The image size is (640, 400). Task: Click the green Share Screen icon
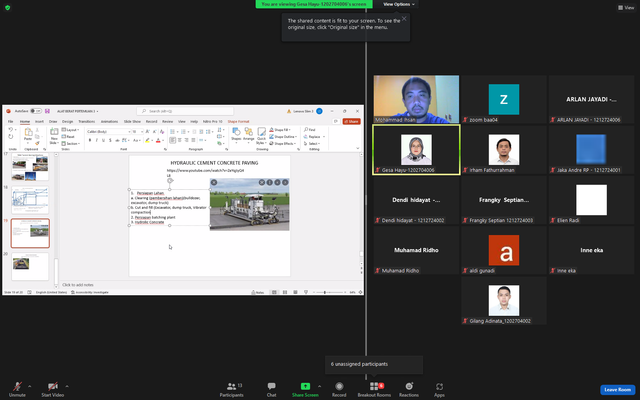pyautogui.click(x=305, y=386)
